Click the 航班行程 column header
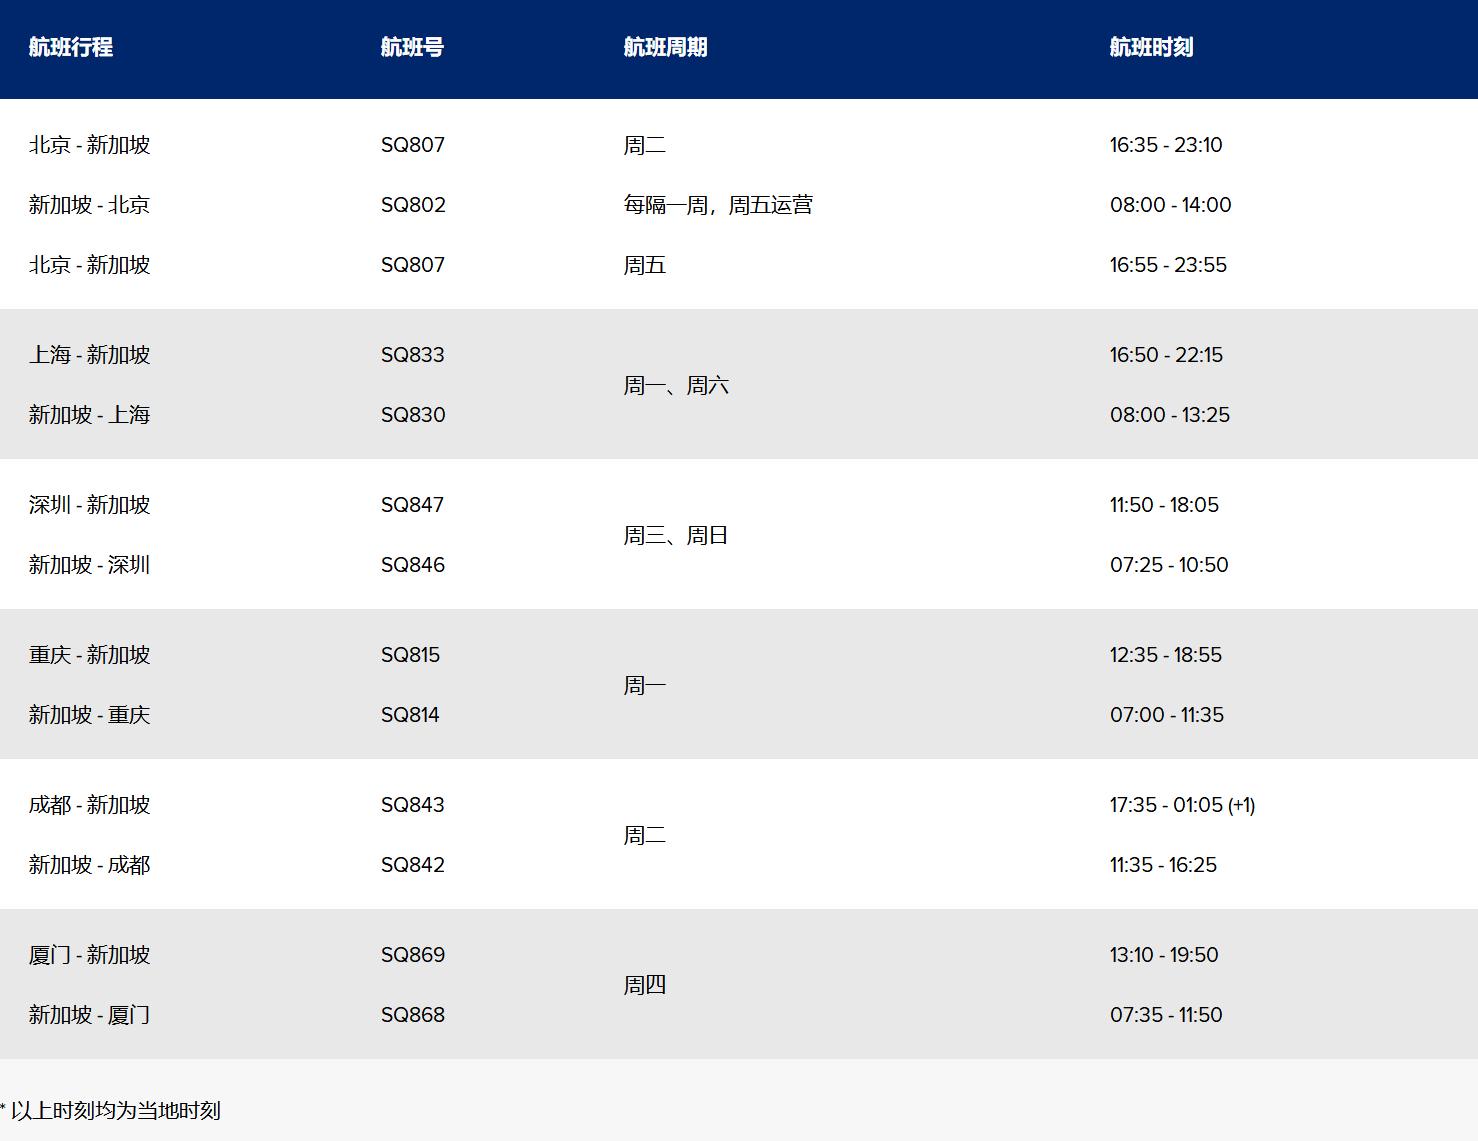The height and width of the screenshot is (1141, 1478). (x=71, y=47)
